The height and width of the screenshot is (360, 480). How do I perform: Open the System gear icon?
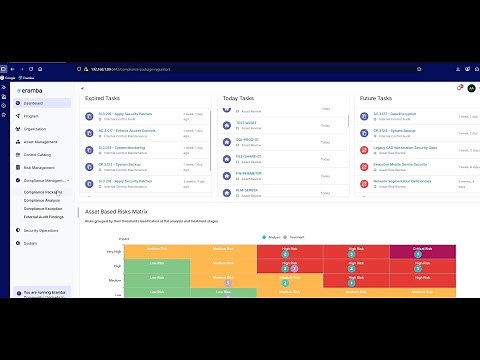click(18, 243)
